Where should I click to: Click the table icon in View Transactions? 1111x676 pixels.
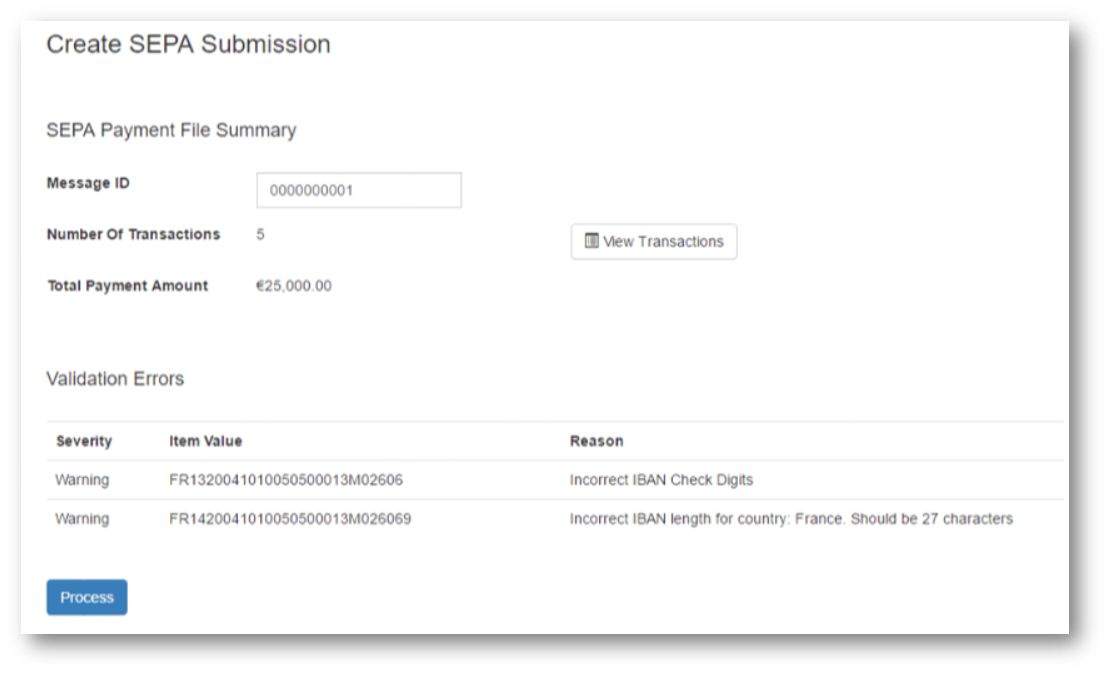click(592, 241)
